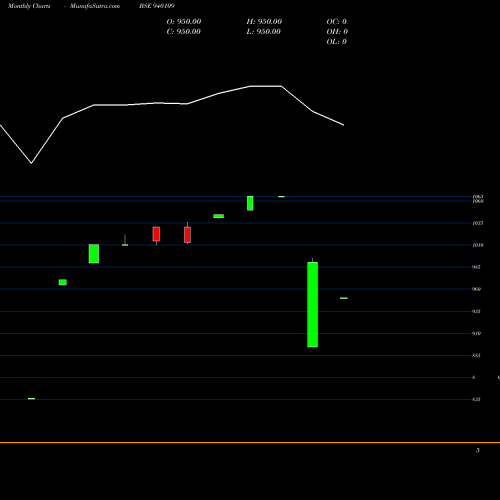
Task: Click the last small green dash candle
Action: pos(344,298)
